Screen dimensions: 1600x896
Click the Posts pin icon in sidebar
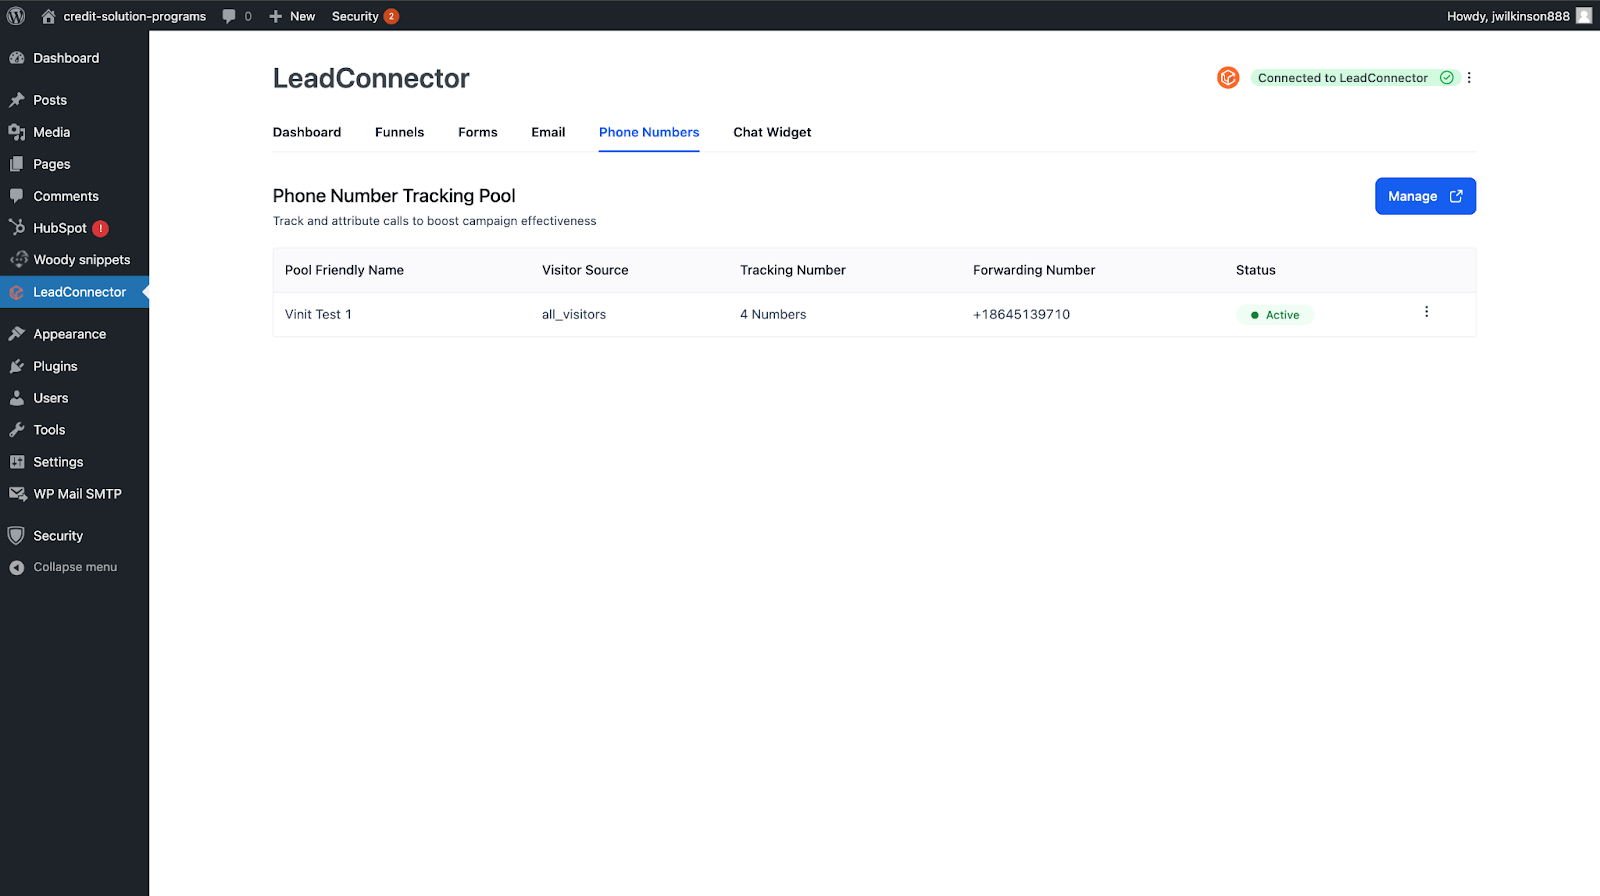(x=17, y=100)
